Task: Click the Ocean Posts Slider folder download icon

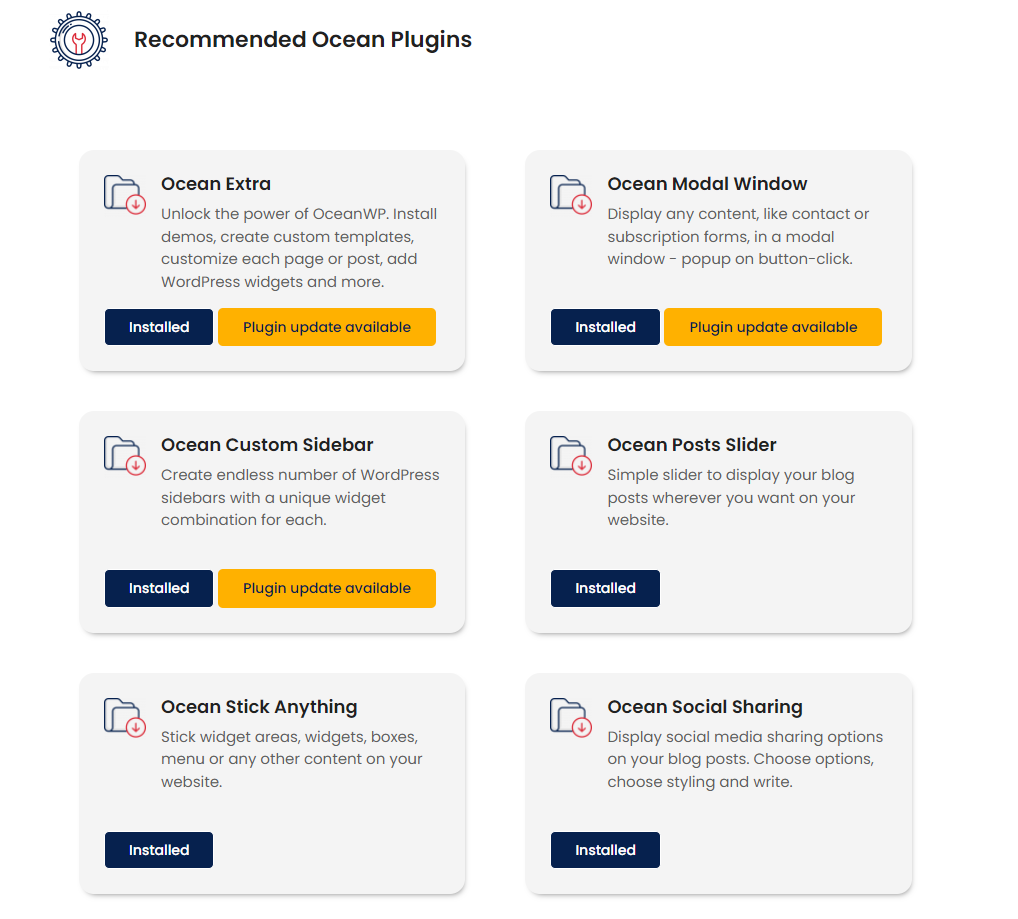Action: coord(571,456)
